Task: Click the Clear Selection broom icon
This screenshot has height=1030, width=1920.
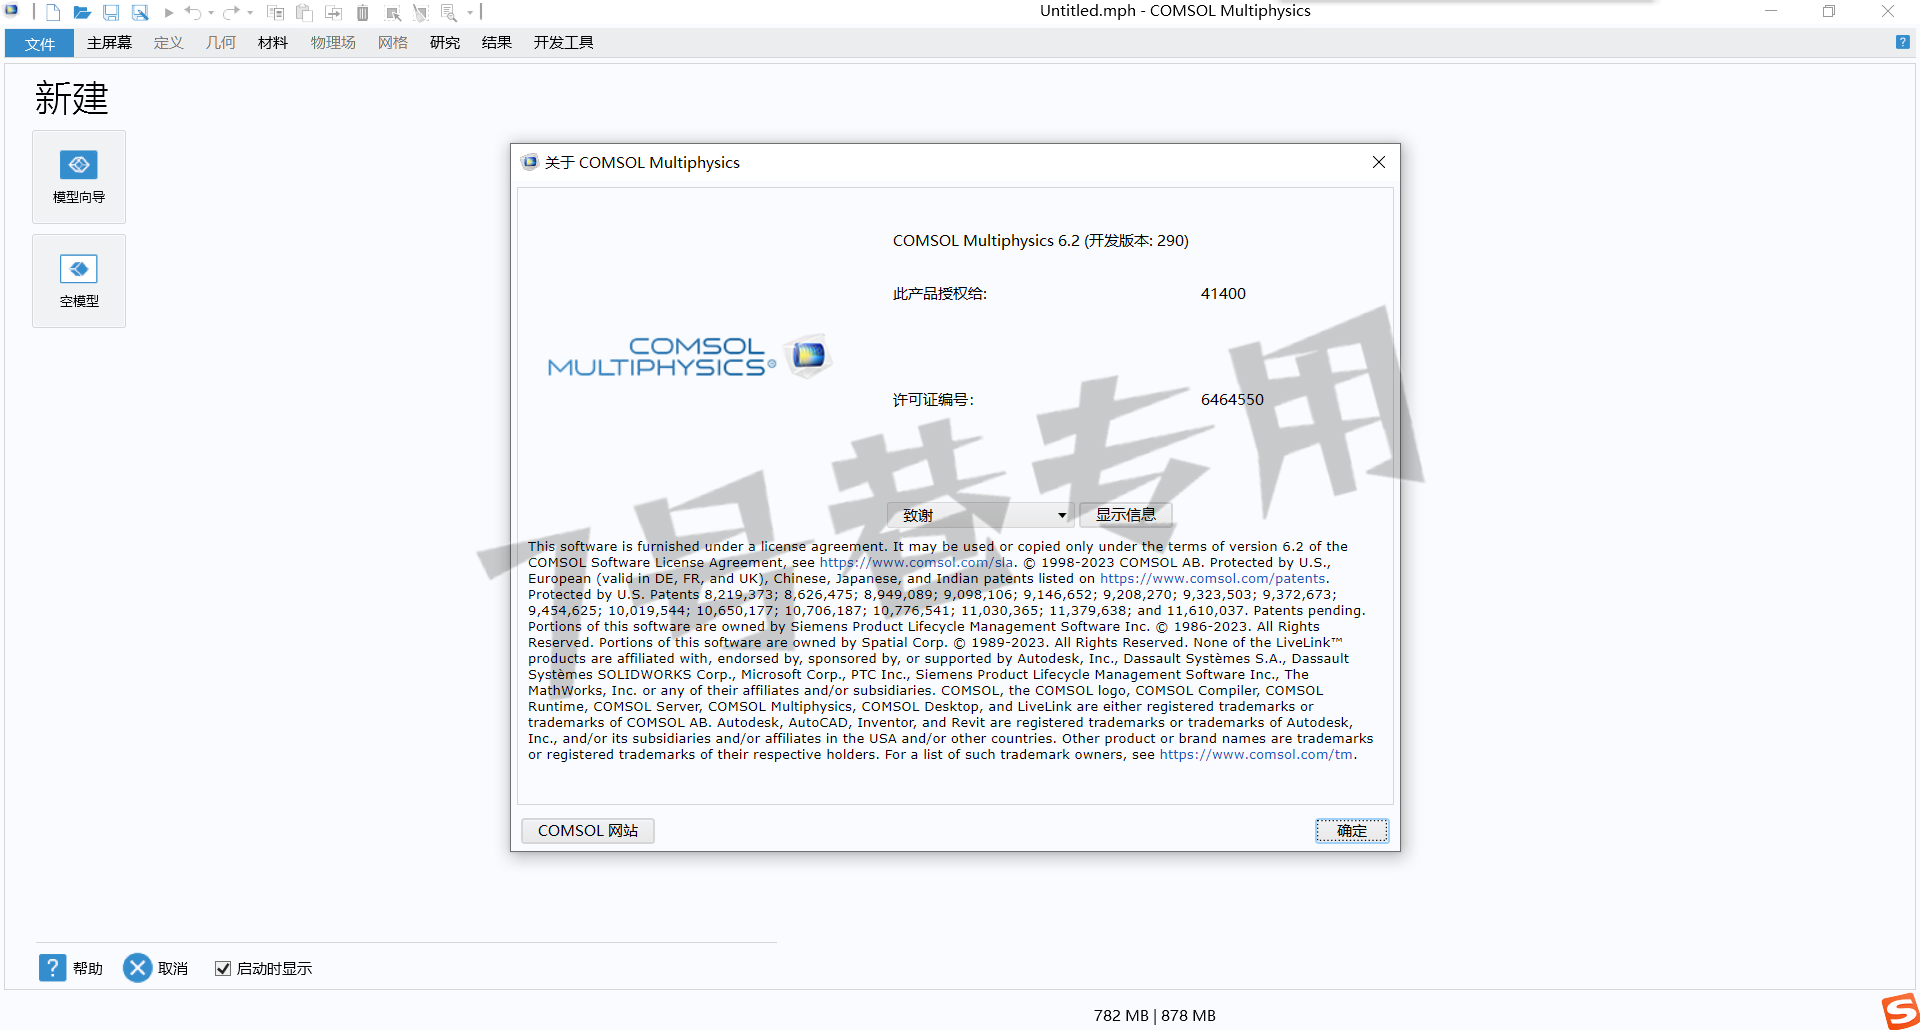Action: [421, 13]
